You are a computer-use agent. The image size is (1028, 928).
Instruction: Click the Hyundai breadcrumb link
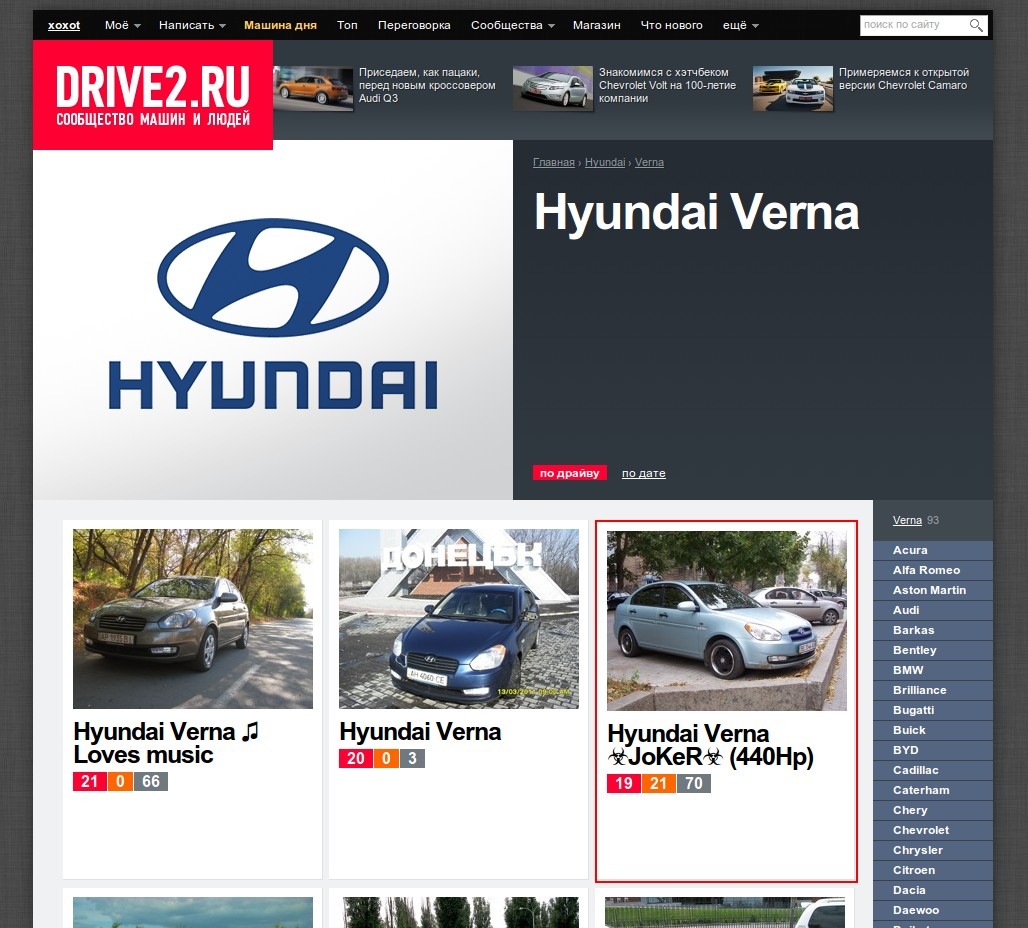coord(604,162)
